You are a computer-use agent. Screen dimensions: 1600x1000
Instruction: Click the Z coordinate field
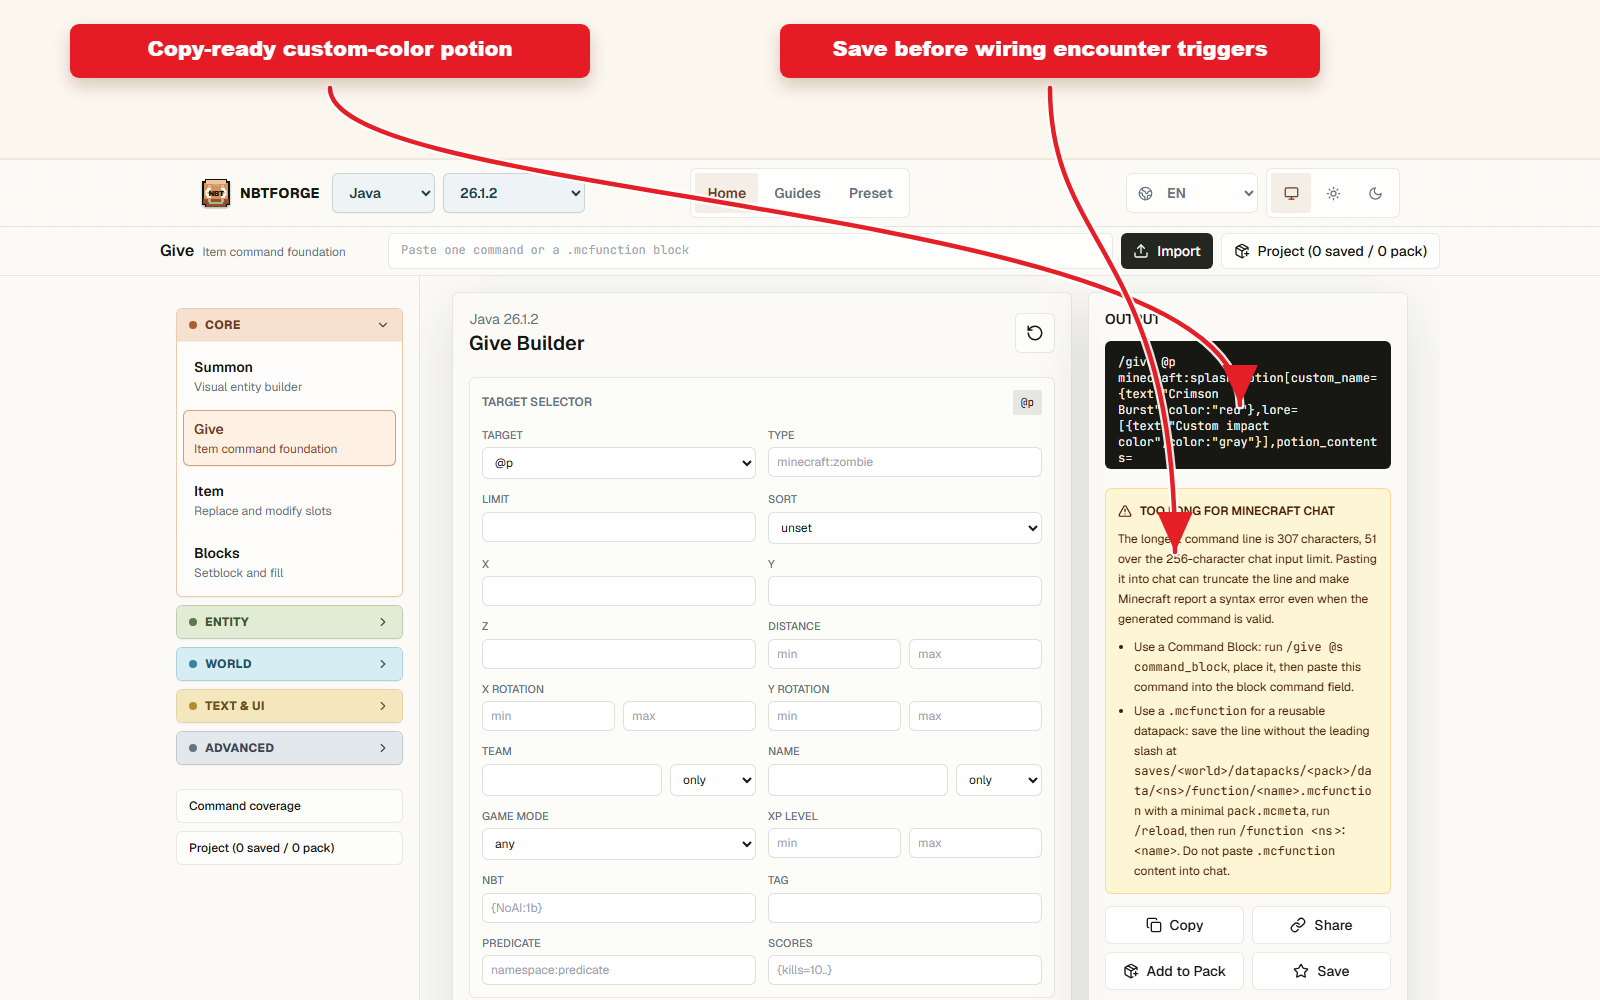click(619, 654)
